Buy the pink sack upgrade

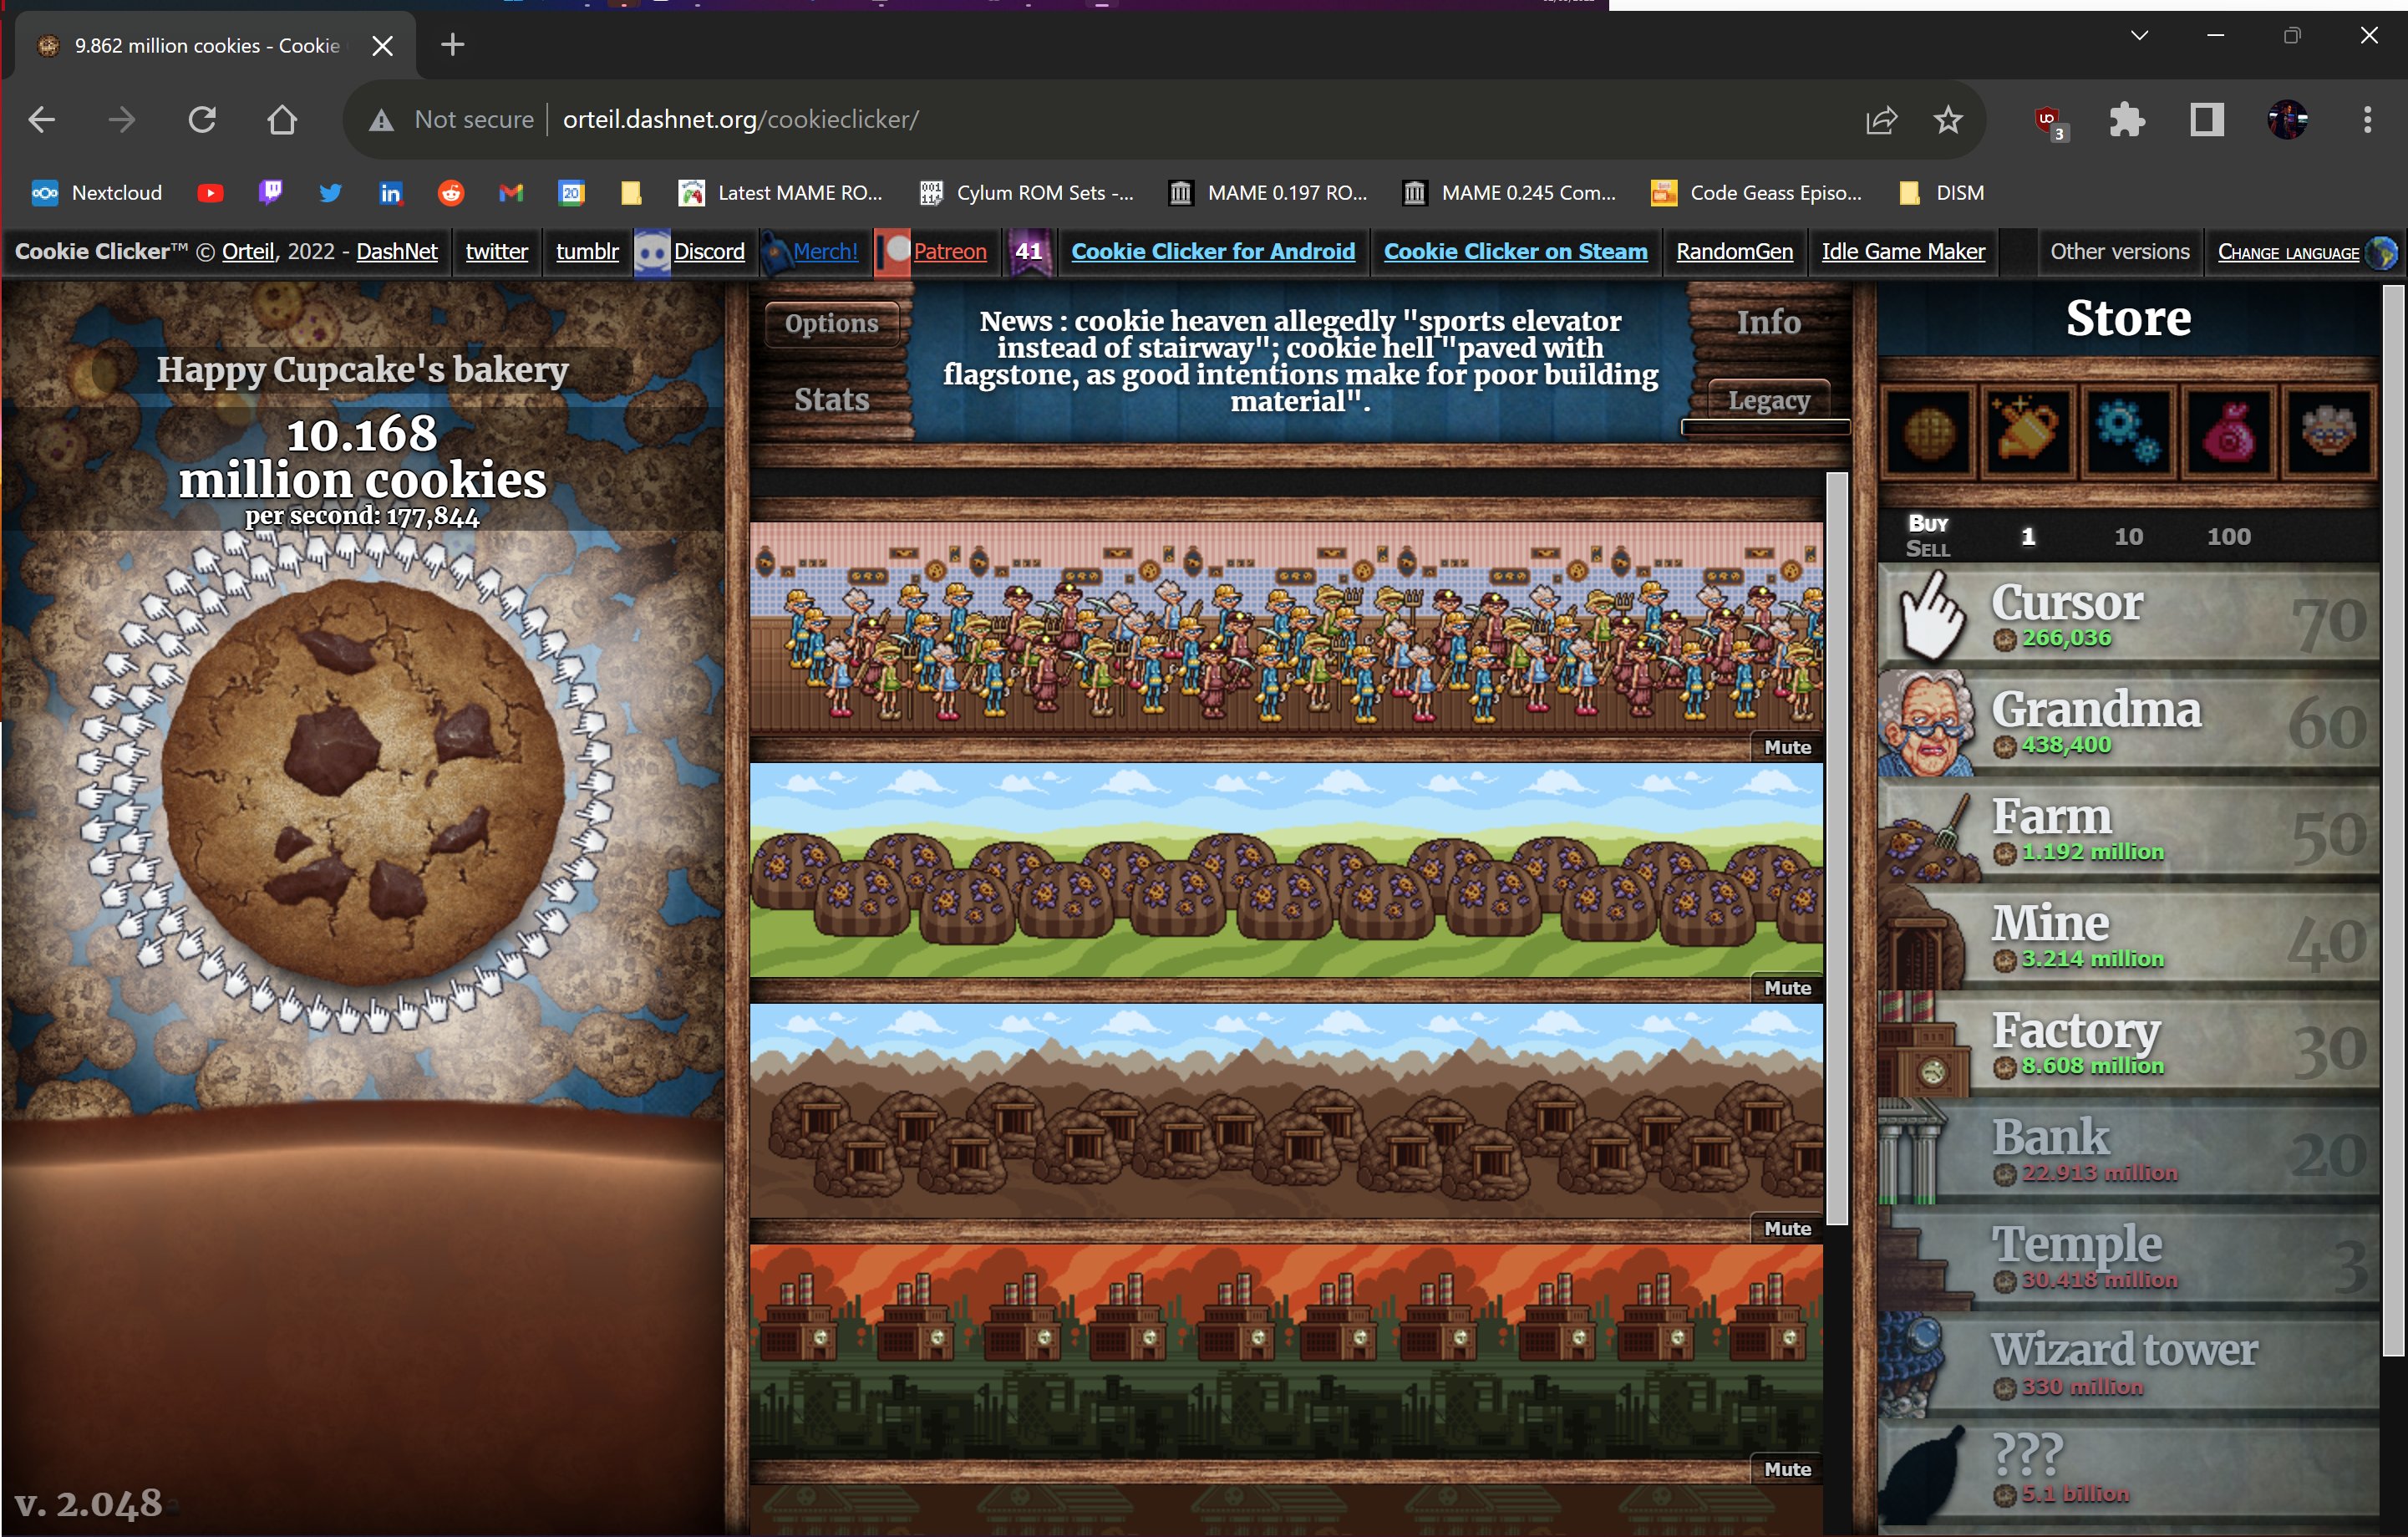click(2229, 432)
